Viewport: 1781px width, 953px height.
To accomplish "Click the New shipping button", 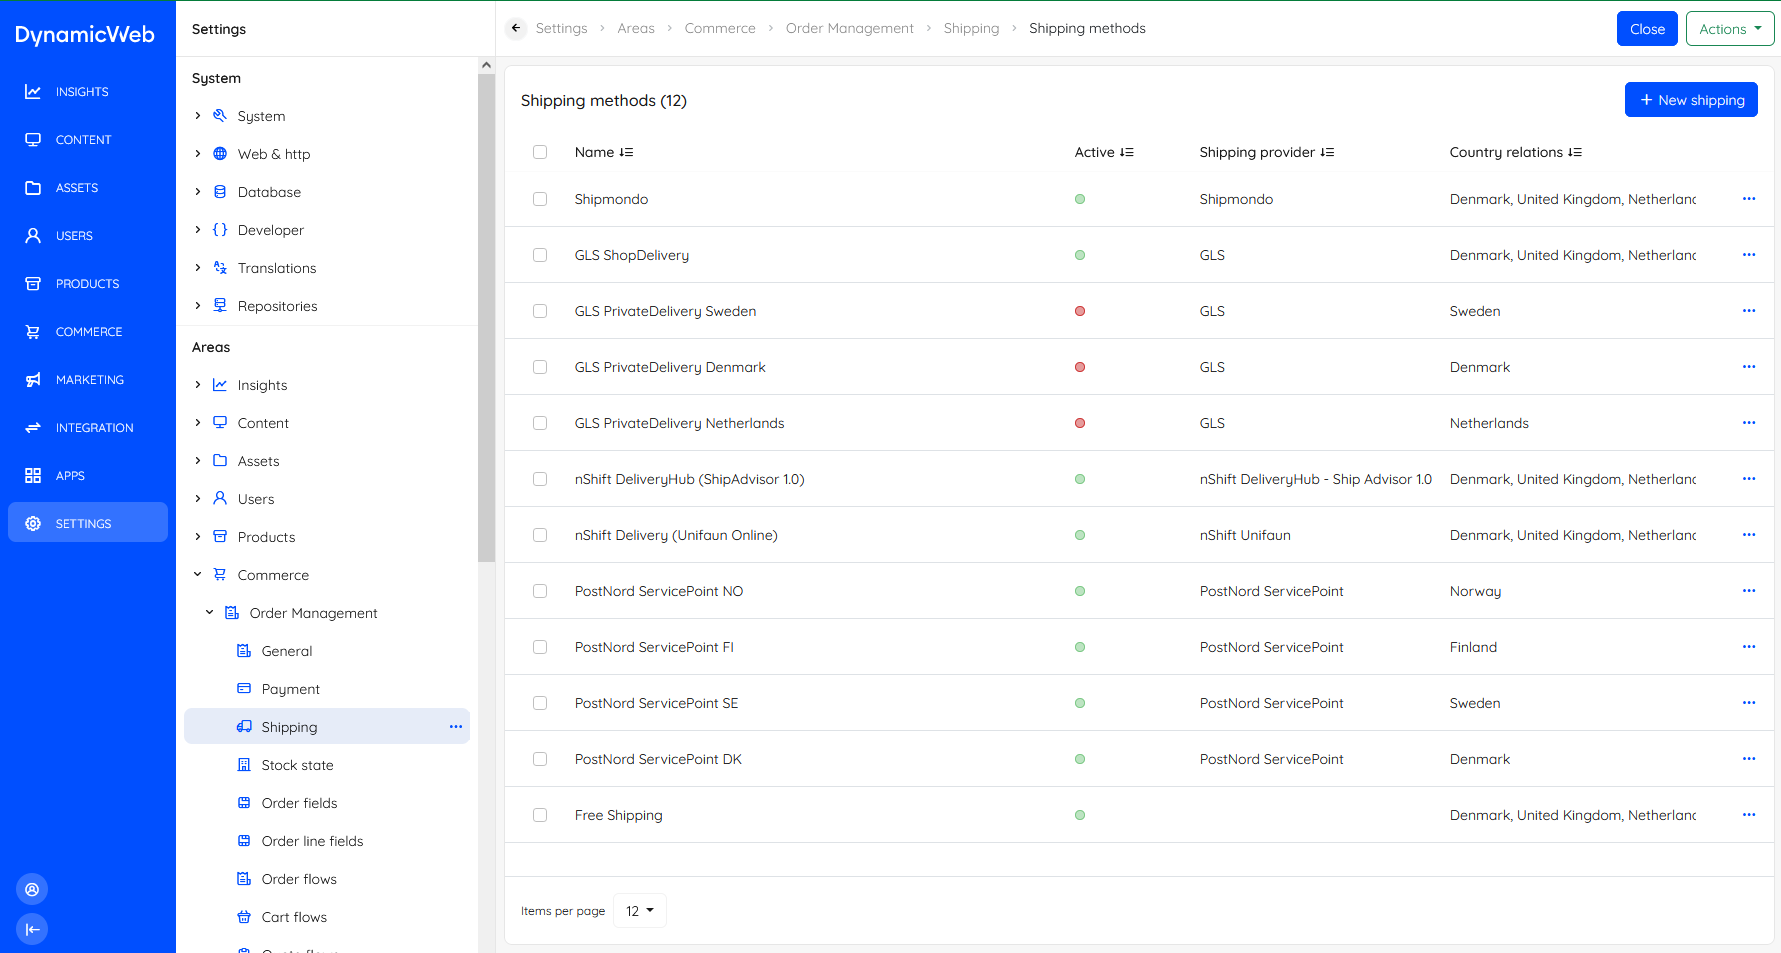I will pos(1691,100).
